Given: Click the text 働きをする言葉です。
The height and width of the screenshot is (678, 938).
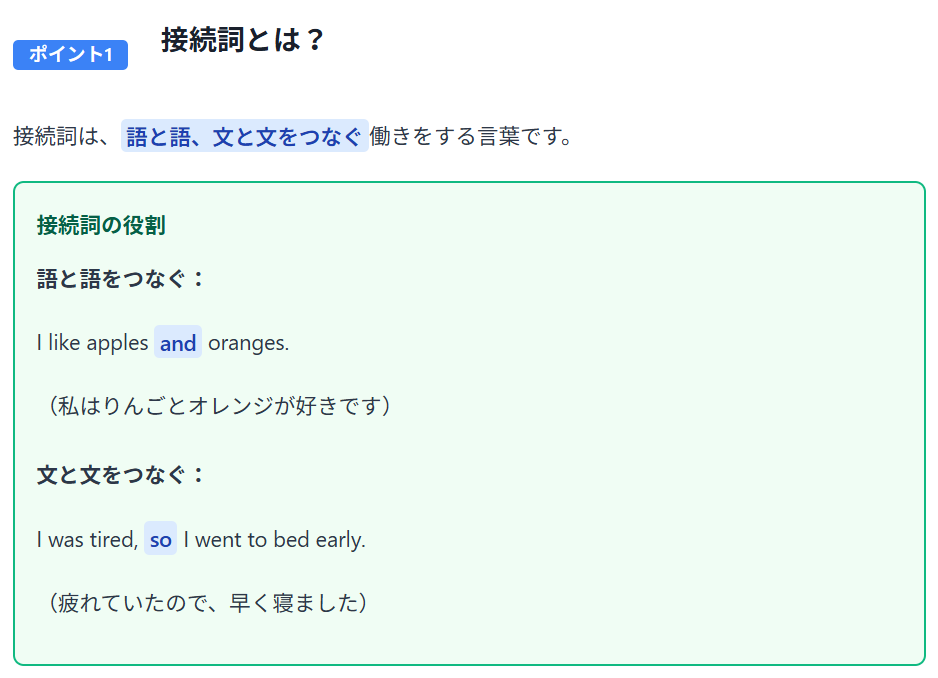Looking at the screenshot, I should pyautogui.click(x=472, y=136).
